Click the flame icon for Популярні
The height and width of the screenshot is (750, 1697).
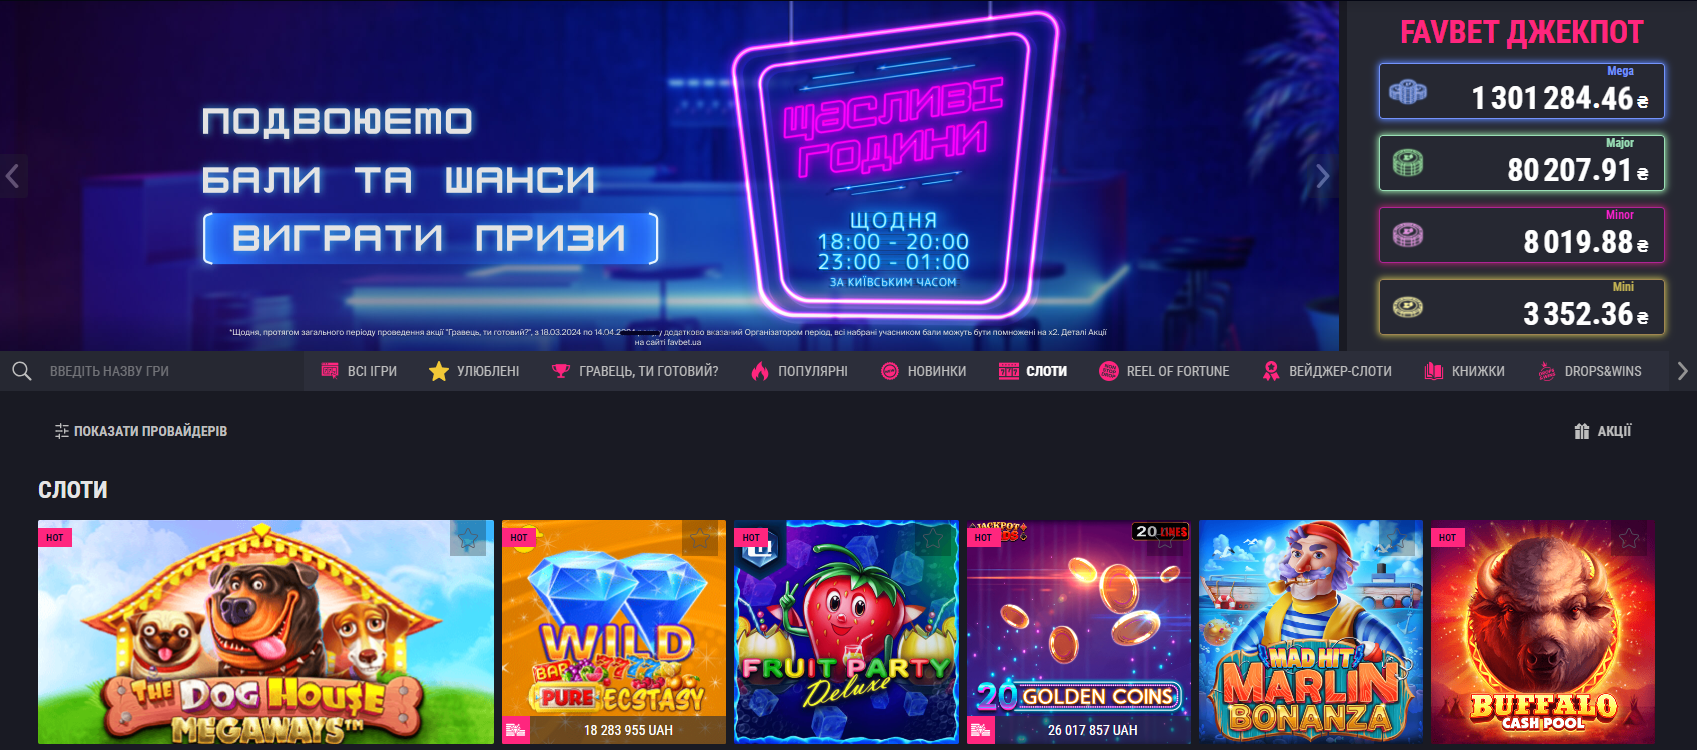pyautogui.click(x=760, y=371)
